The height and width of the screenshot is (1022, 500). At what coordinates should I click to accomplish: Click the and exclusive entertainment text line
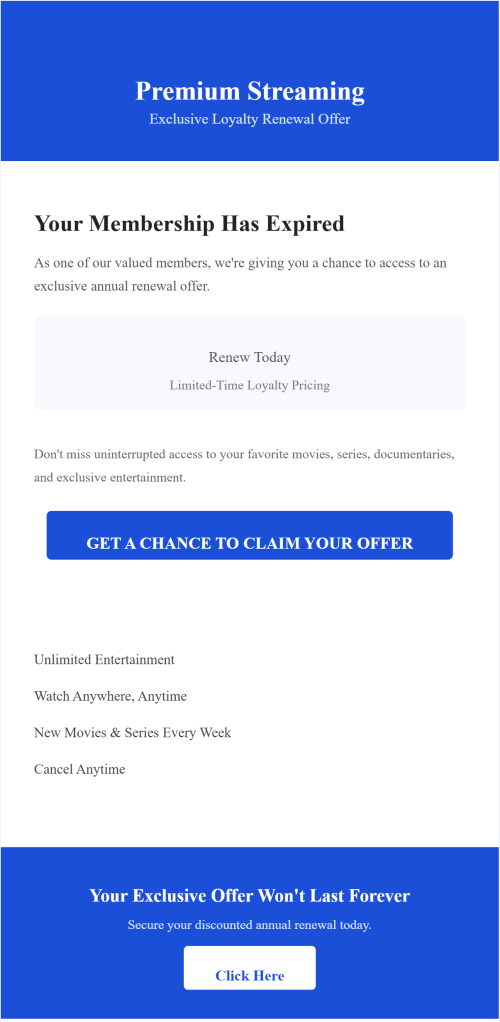(x=110, y=478)
